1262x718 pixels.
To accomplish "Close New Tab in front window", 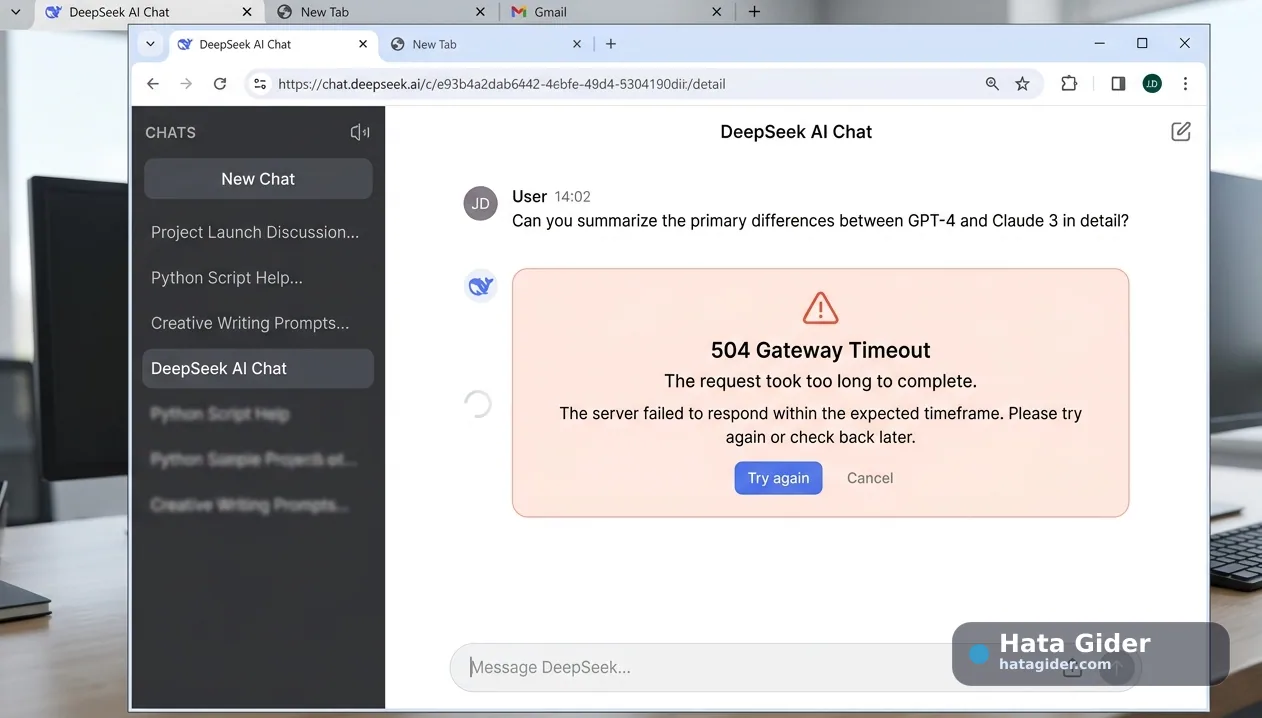I will (577, 44).
